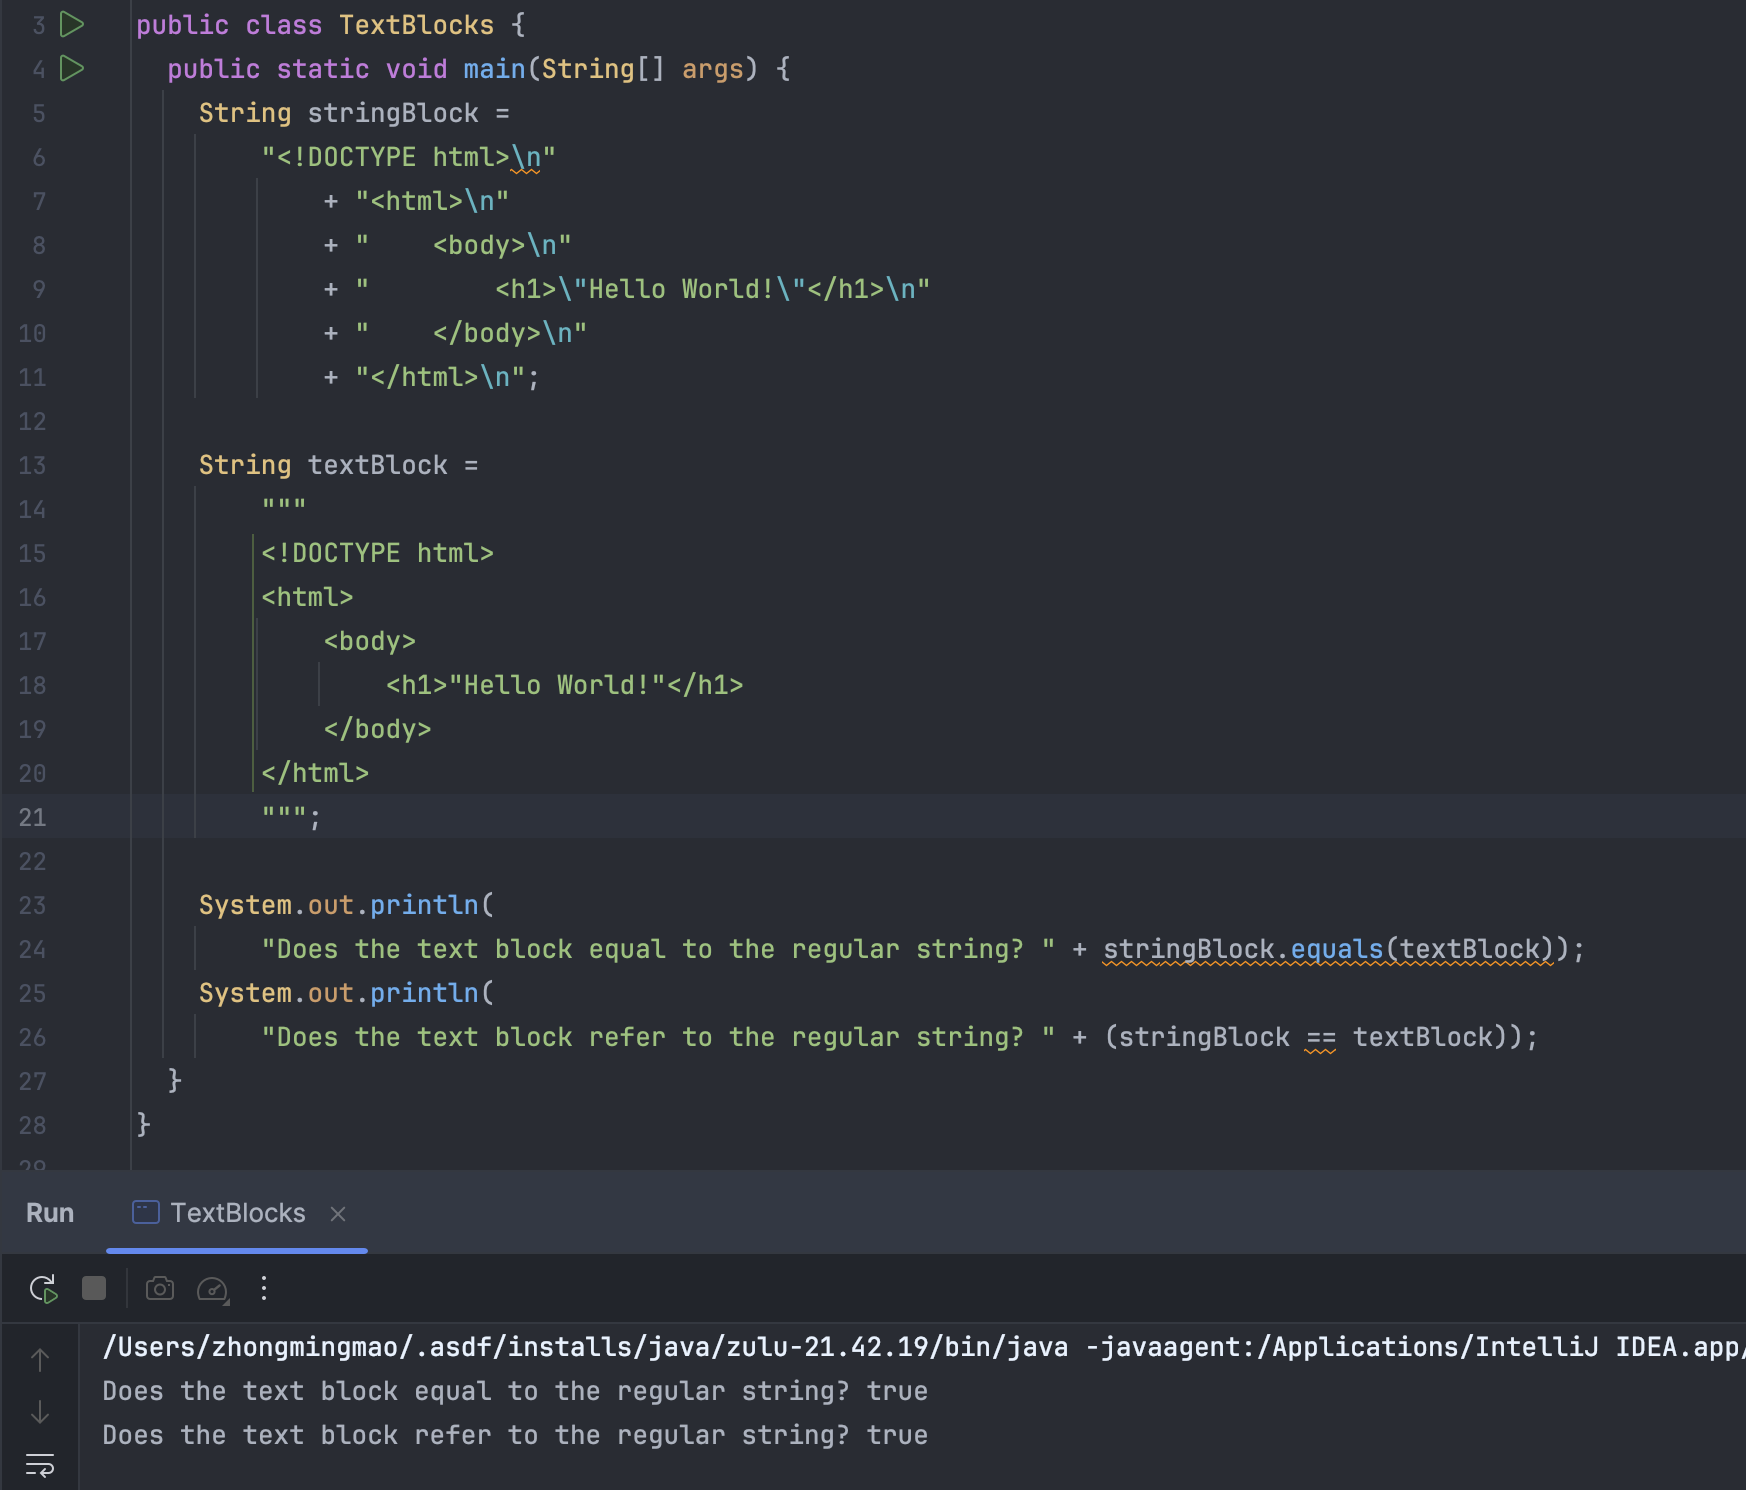Click line number 13 in the gutter
Viewport: 1746px width, 1490px height.
pos(32,465)
